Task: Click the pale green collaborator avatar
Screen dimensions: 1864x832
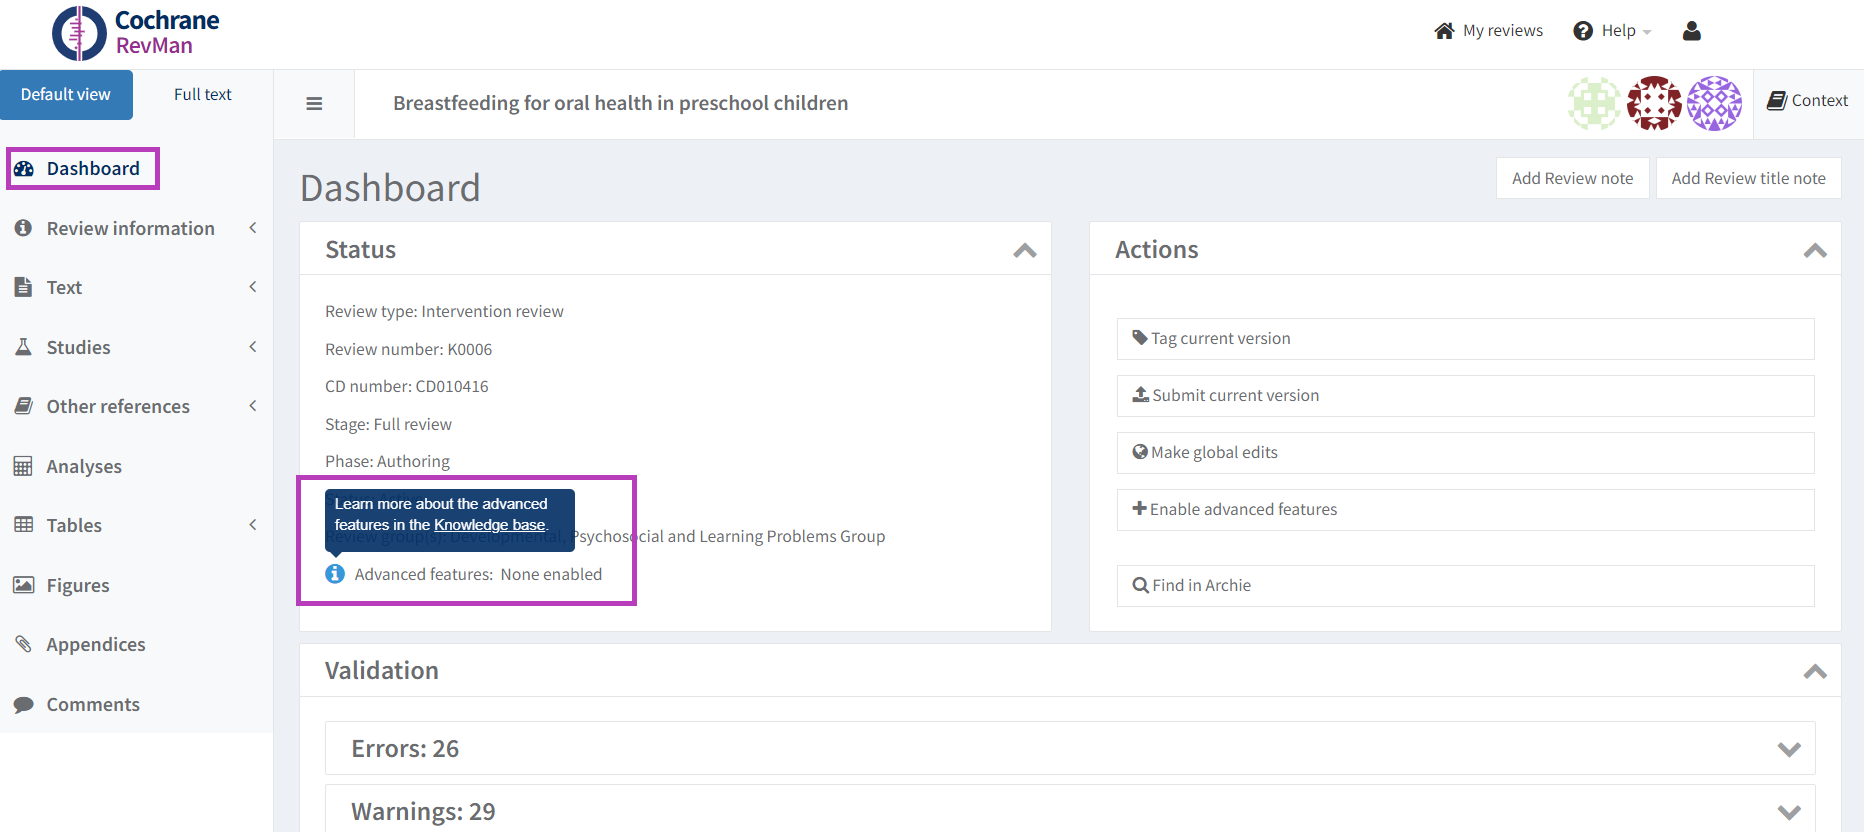Action: point(1594,103)
